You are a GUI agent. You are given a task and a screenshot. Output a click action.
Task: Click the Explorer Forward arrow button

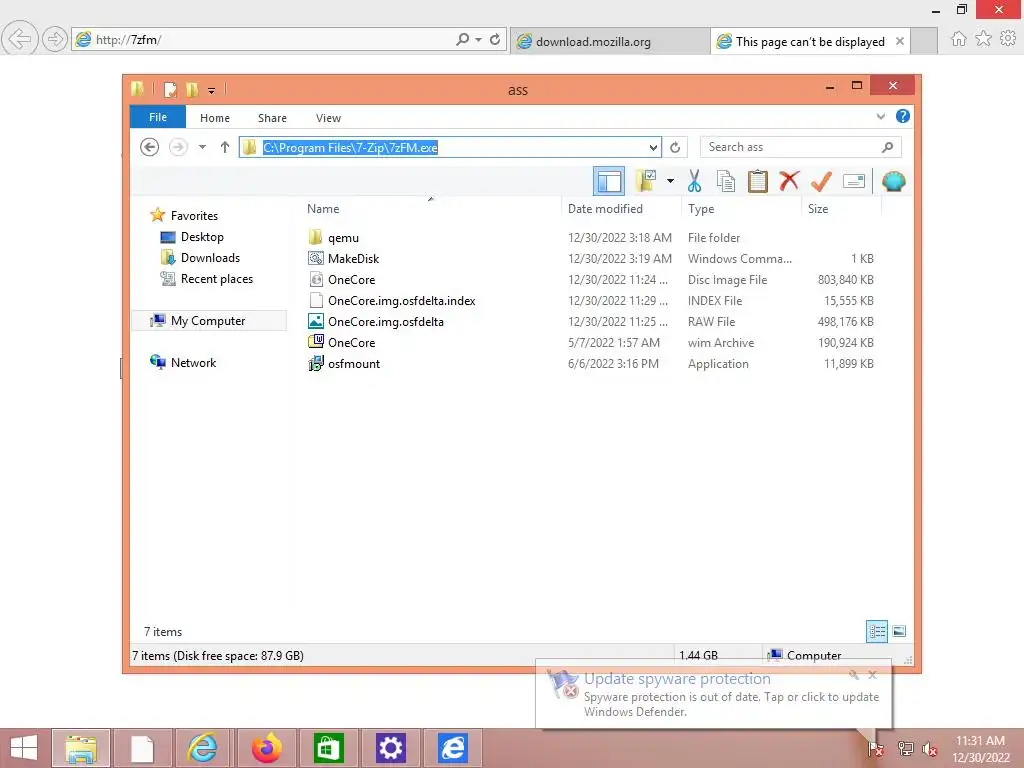coord(178,147)
